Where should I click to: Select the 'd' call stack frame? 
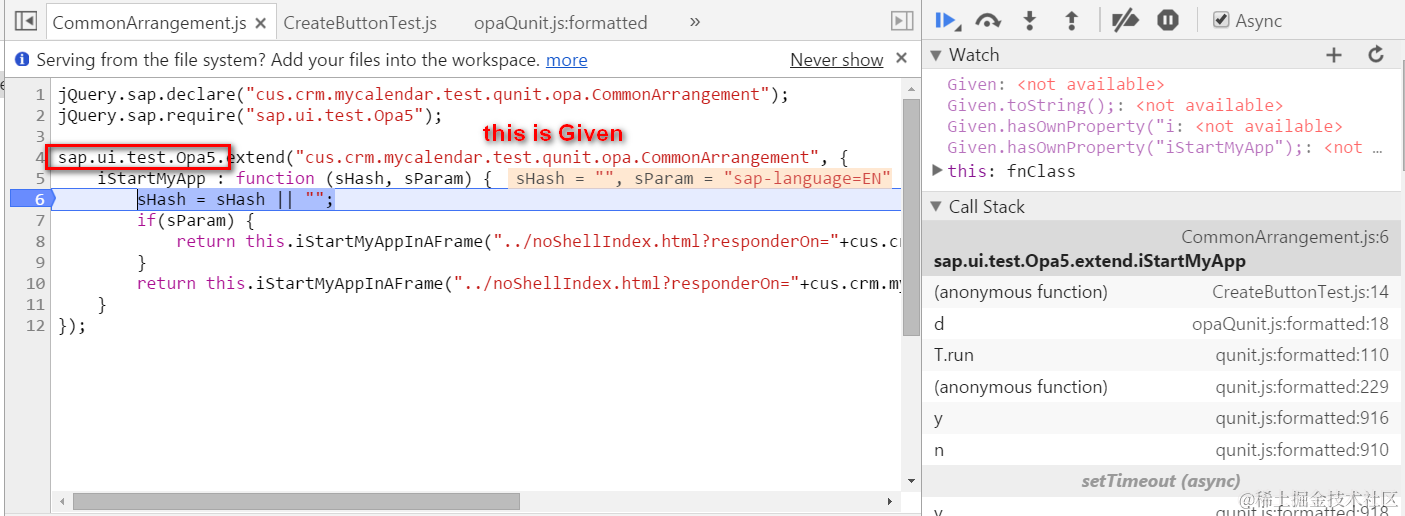pyautogui.click(x=1162, y=324)
